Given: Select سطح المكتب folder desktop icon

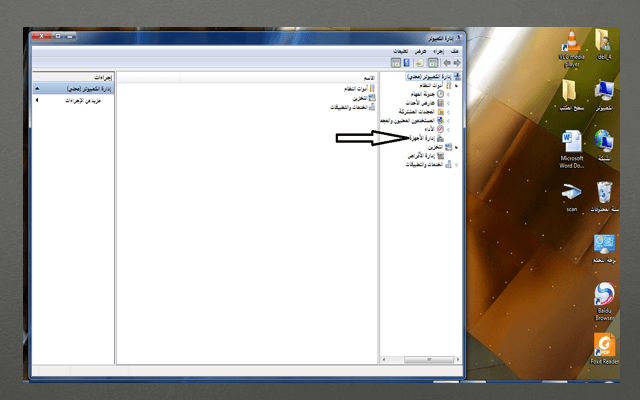Looking at the screenshot, I should [571, 95].
